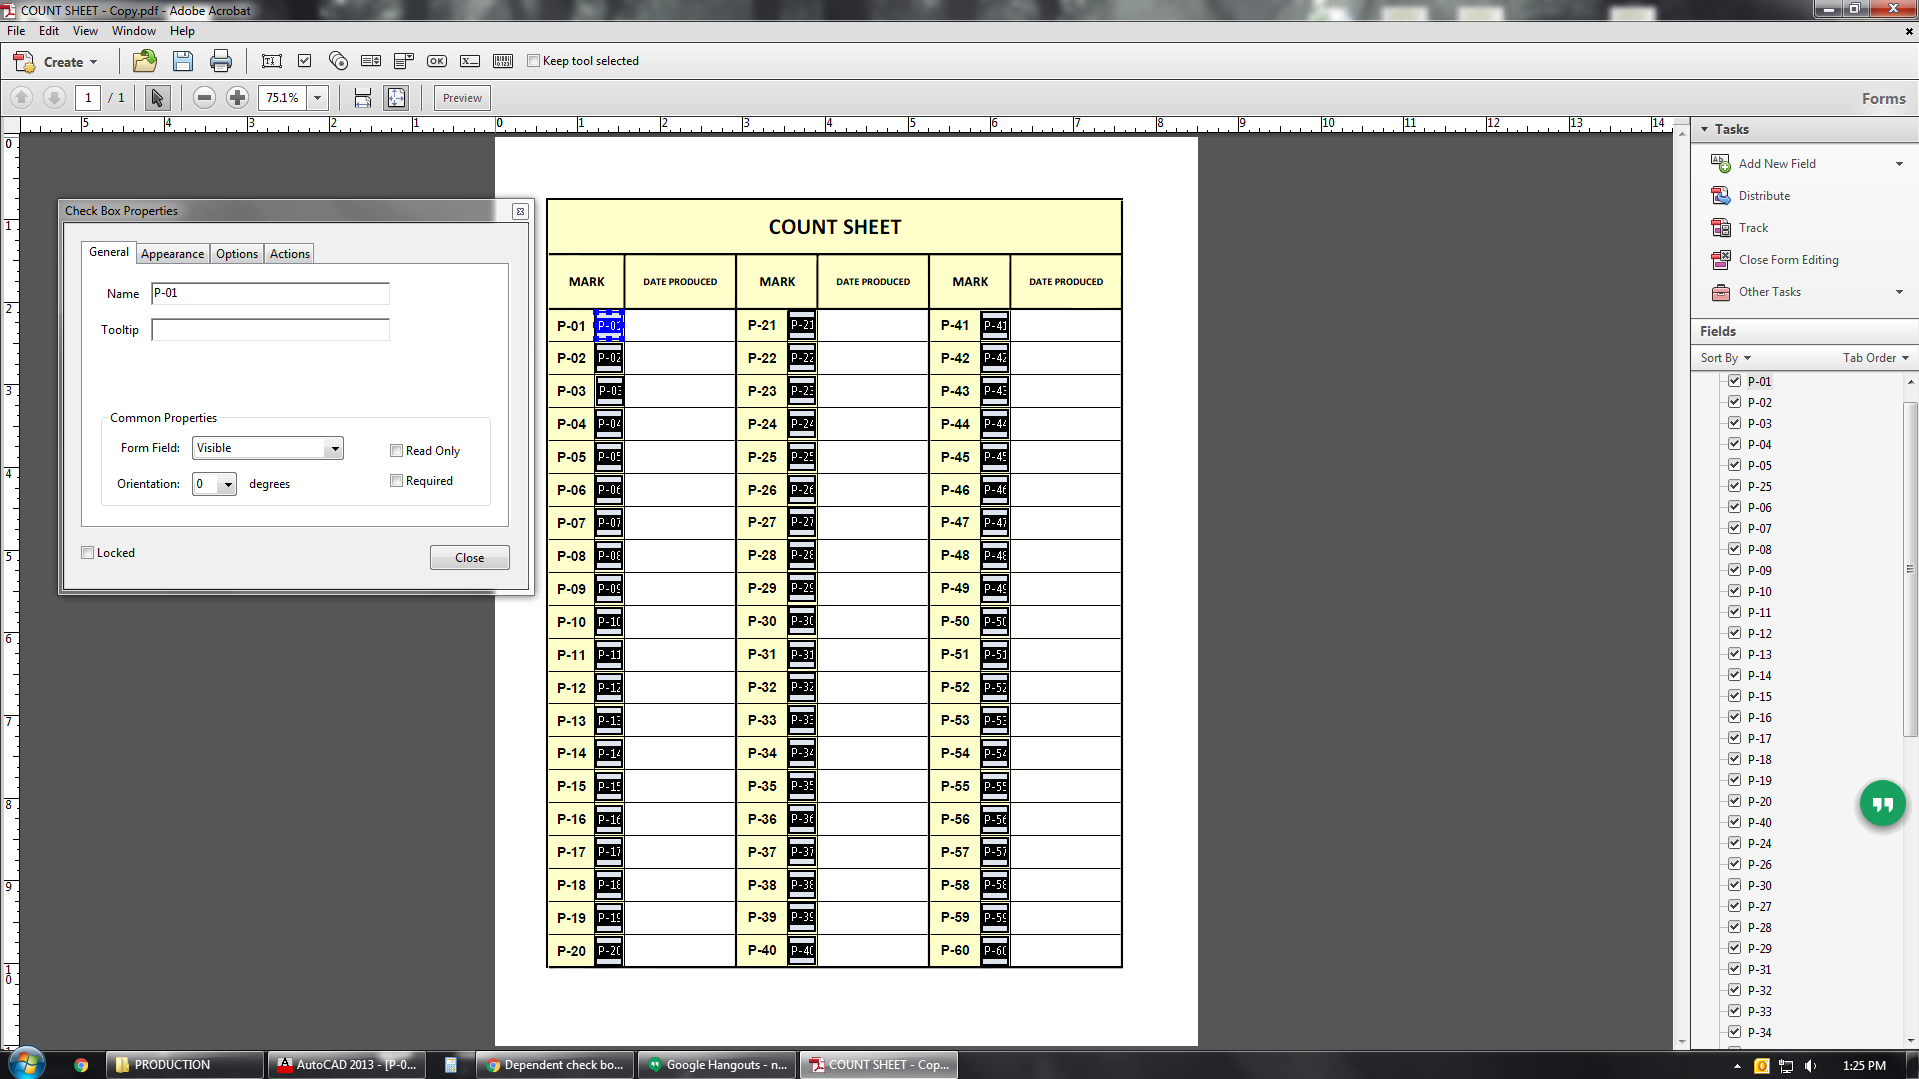The image size is (1919, 1079).
Task: Click the Other Tasks icon
Action: [1721, 291]
